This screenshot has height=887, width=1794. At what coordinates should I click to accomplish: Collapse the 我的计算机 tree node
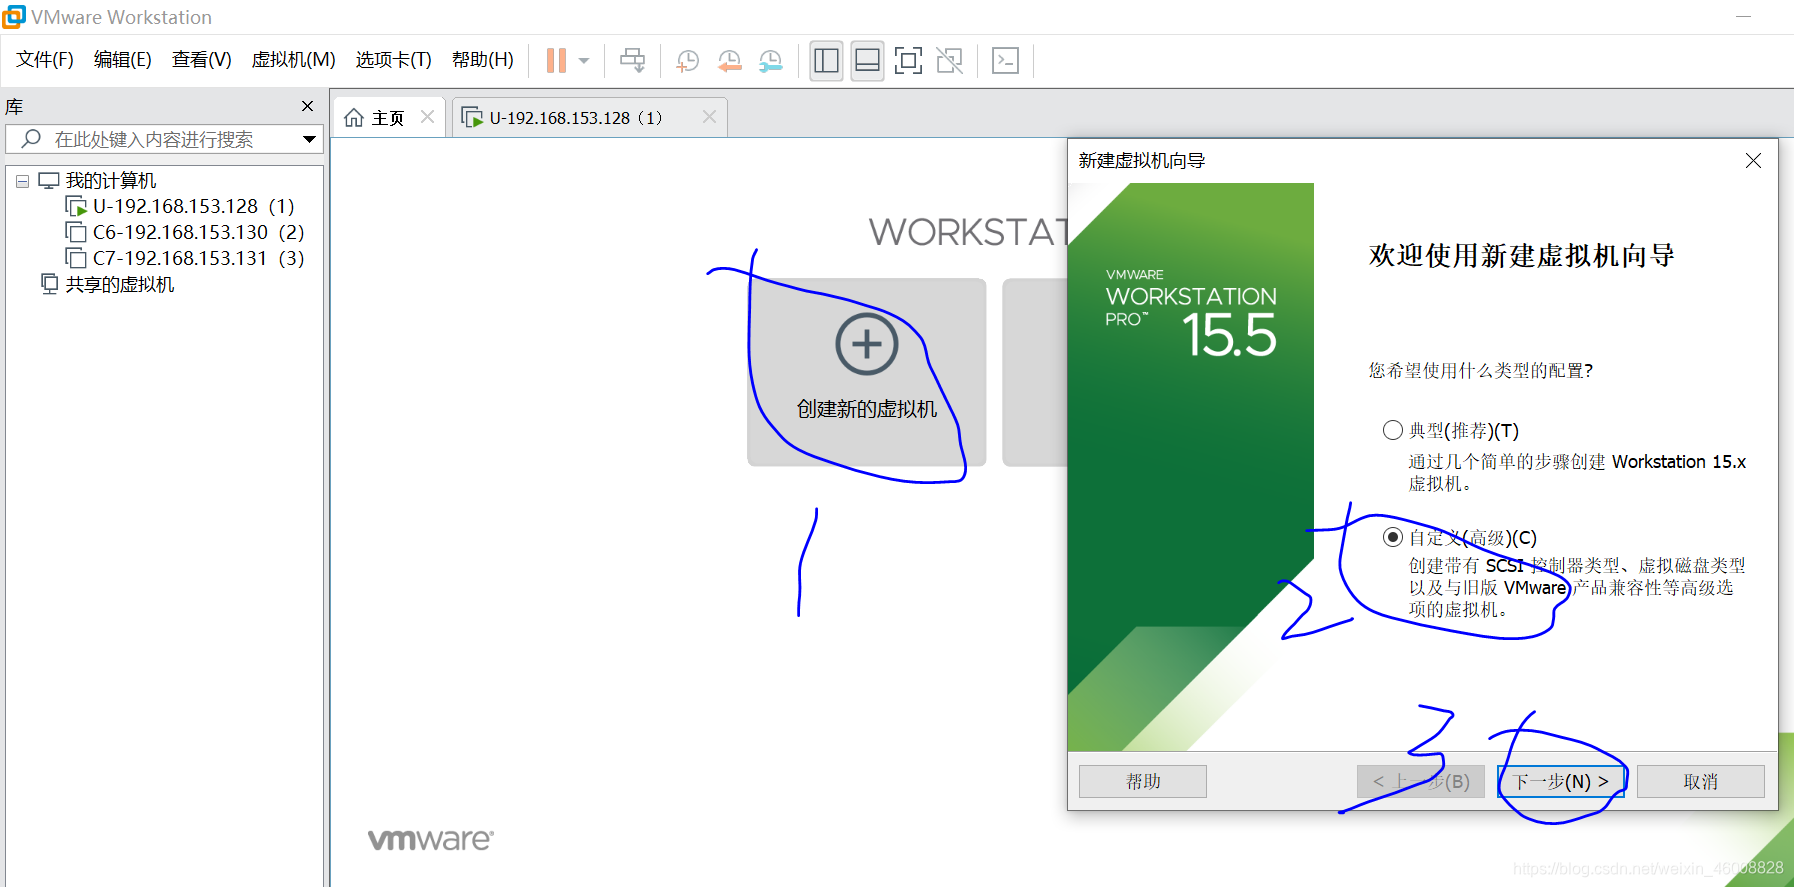click(x=23, y=182)
